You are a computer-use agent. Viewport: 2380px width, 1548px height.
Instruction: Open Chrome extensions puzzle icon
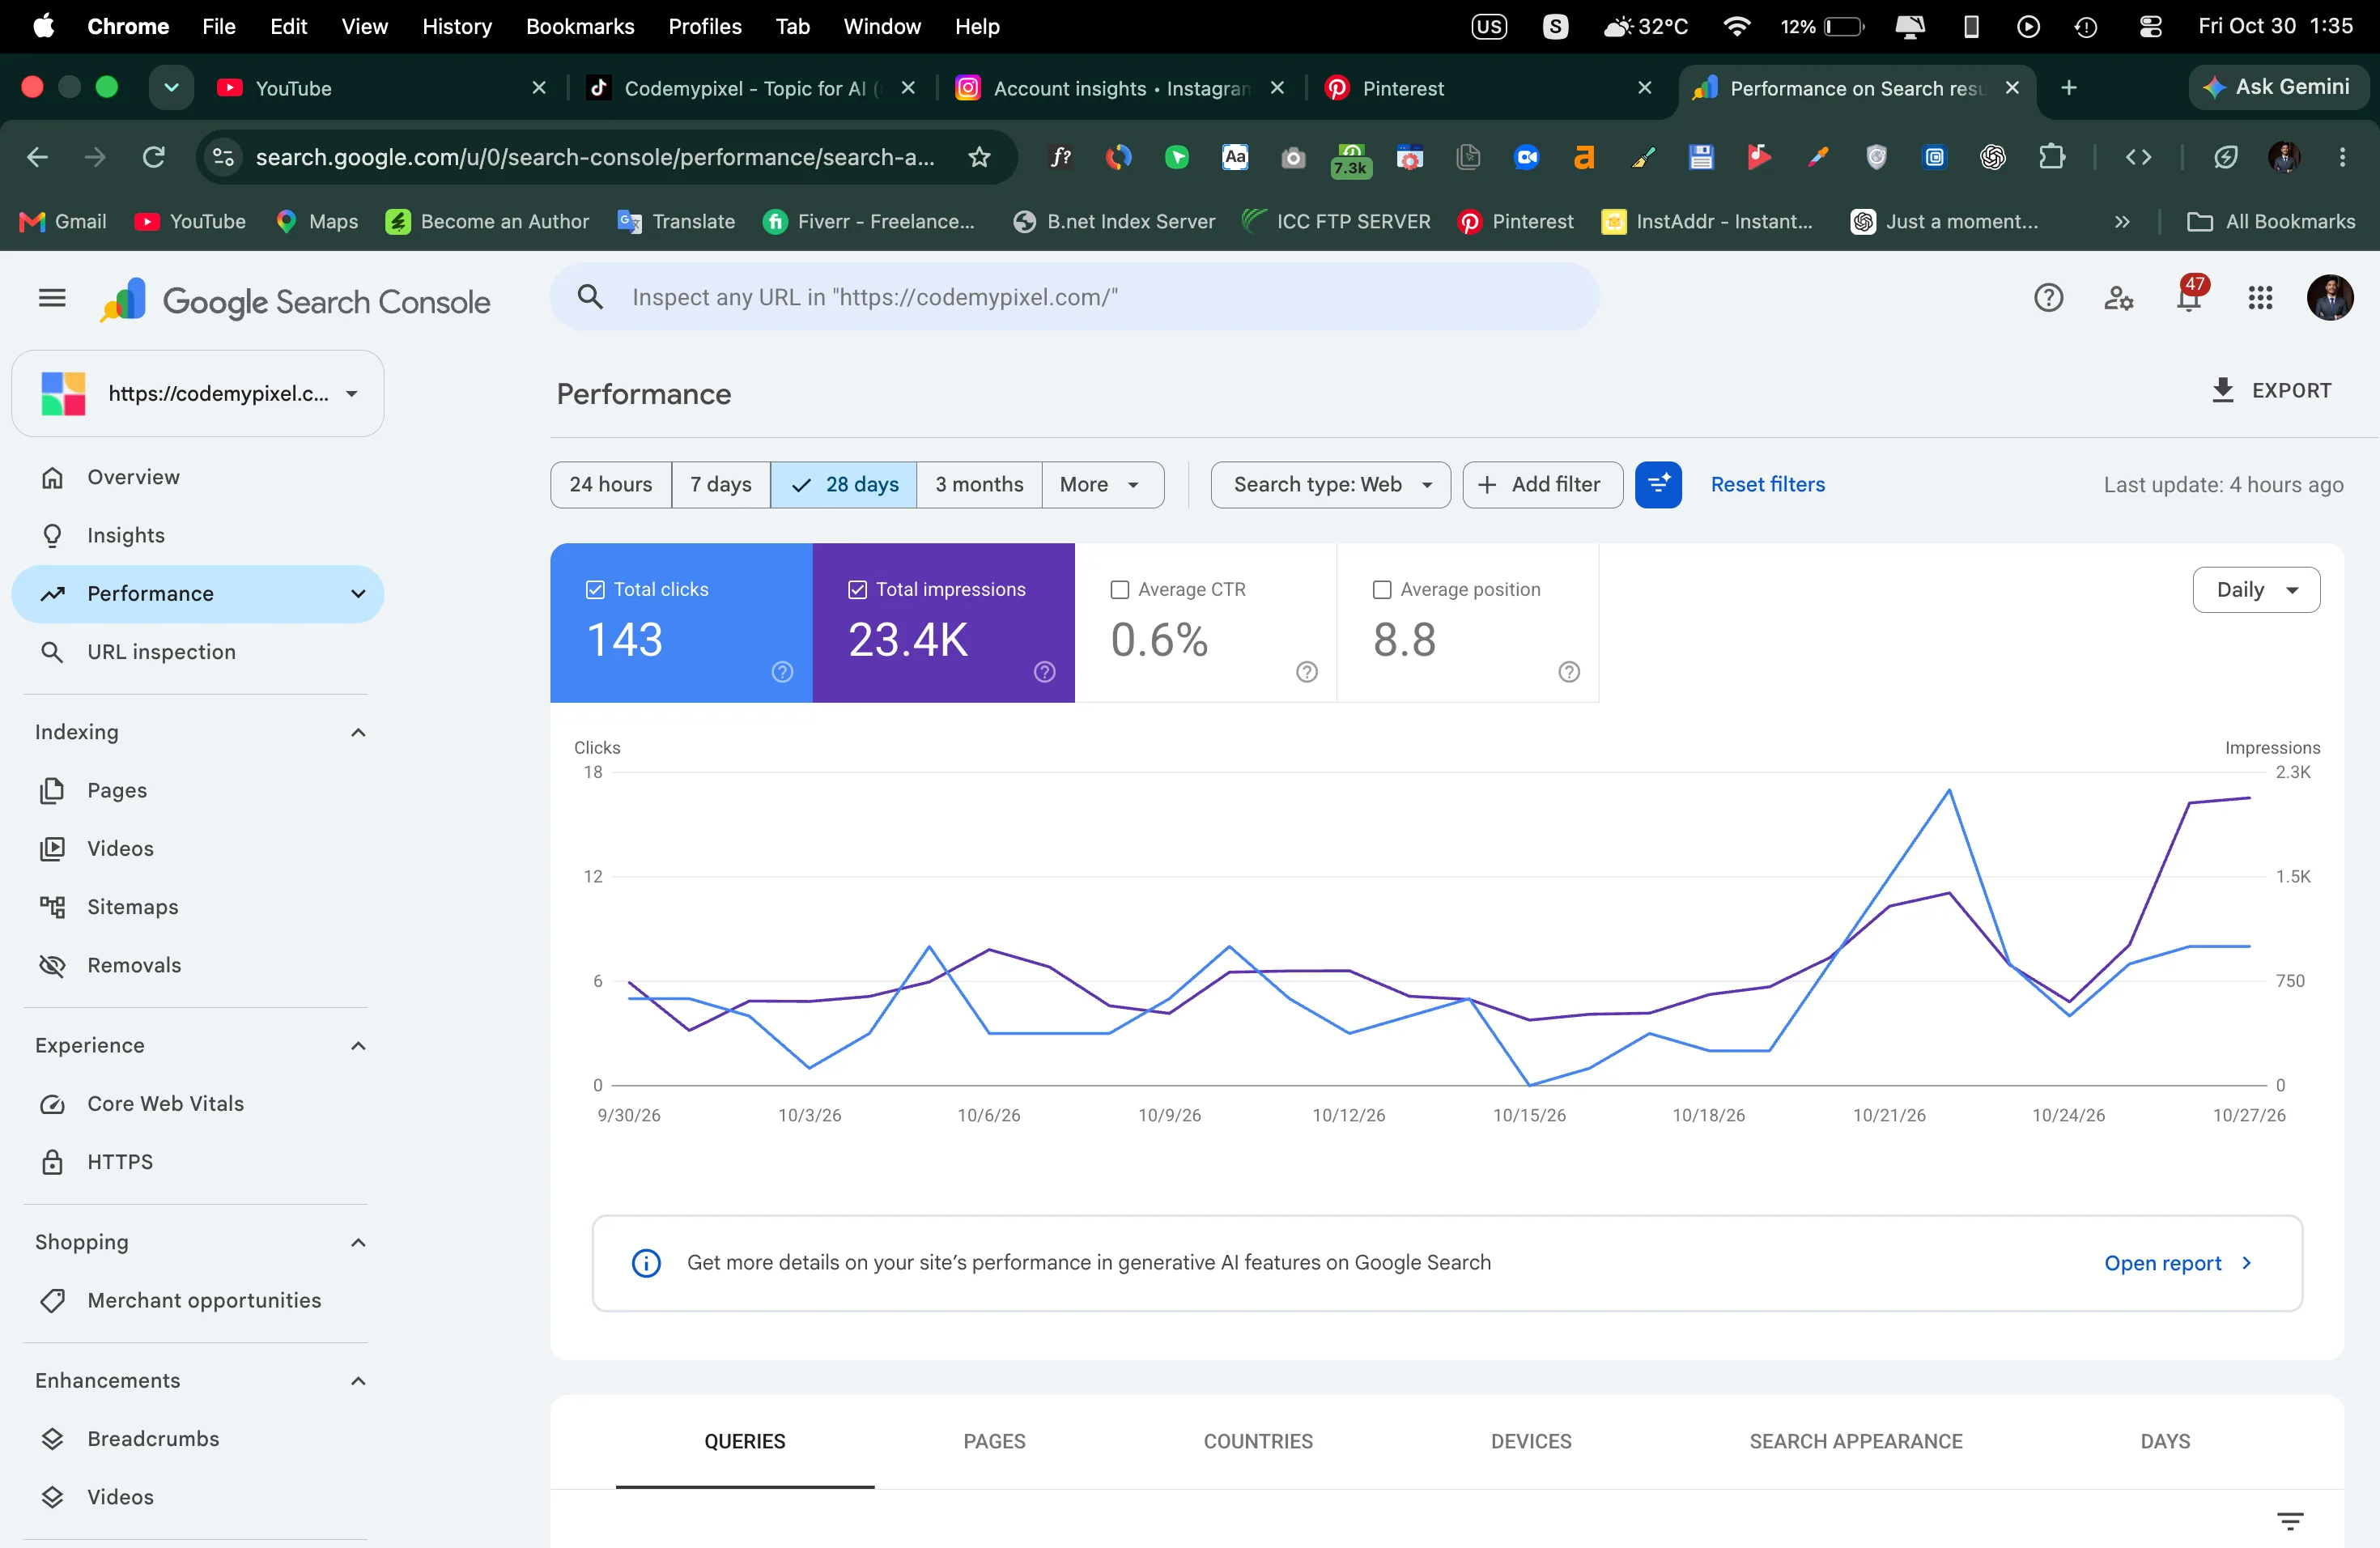[2051, 157]
